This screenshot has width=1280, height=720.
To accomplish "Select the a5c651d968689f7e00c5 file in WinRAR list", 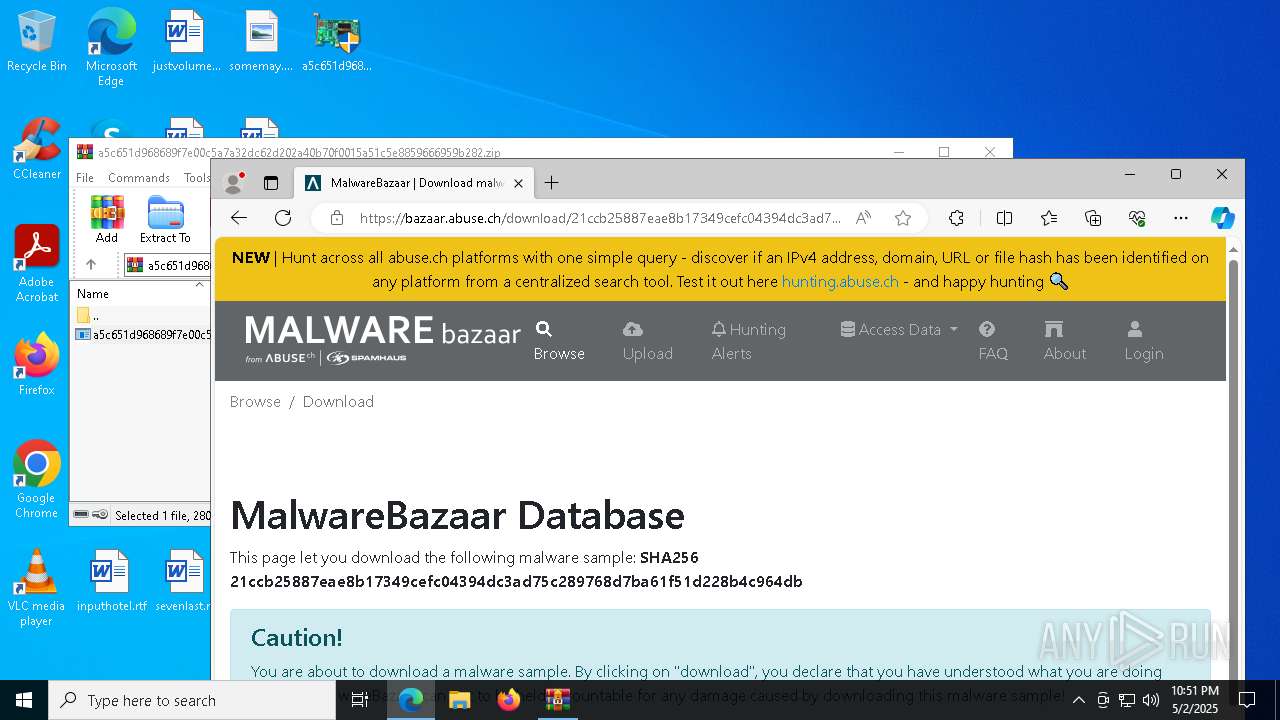I will [x=142, y=335].
